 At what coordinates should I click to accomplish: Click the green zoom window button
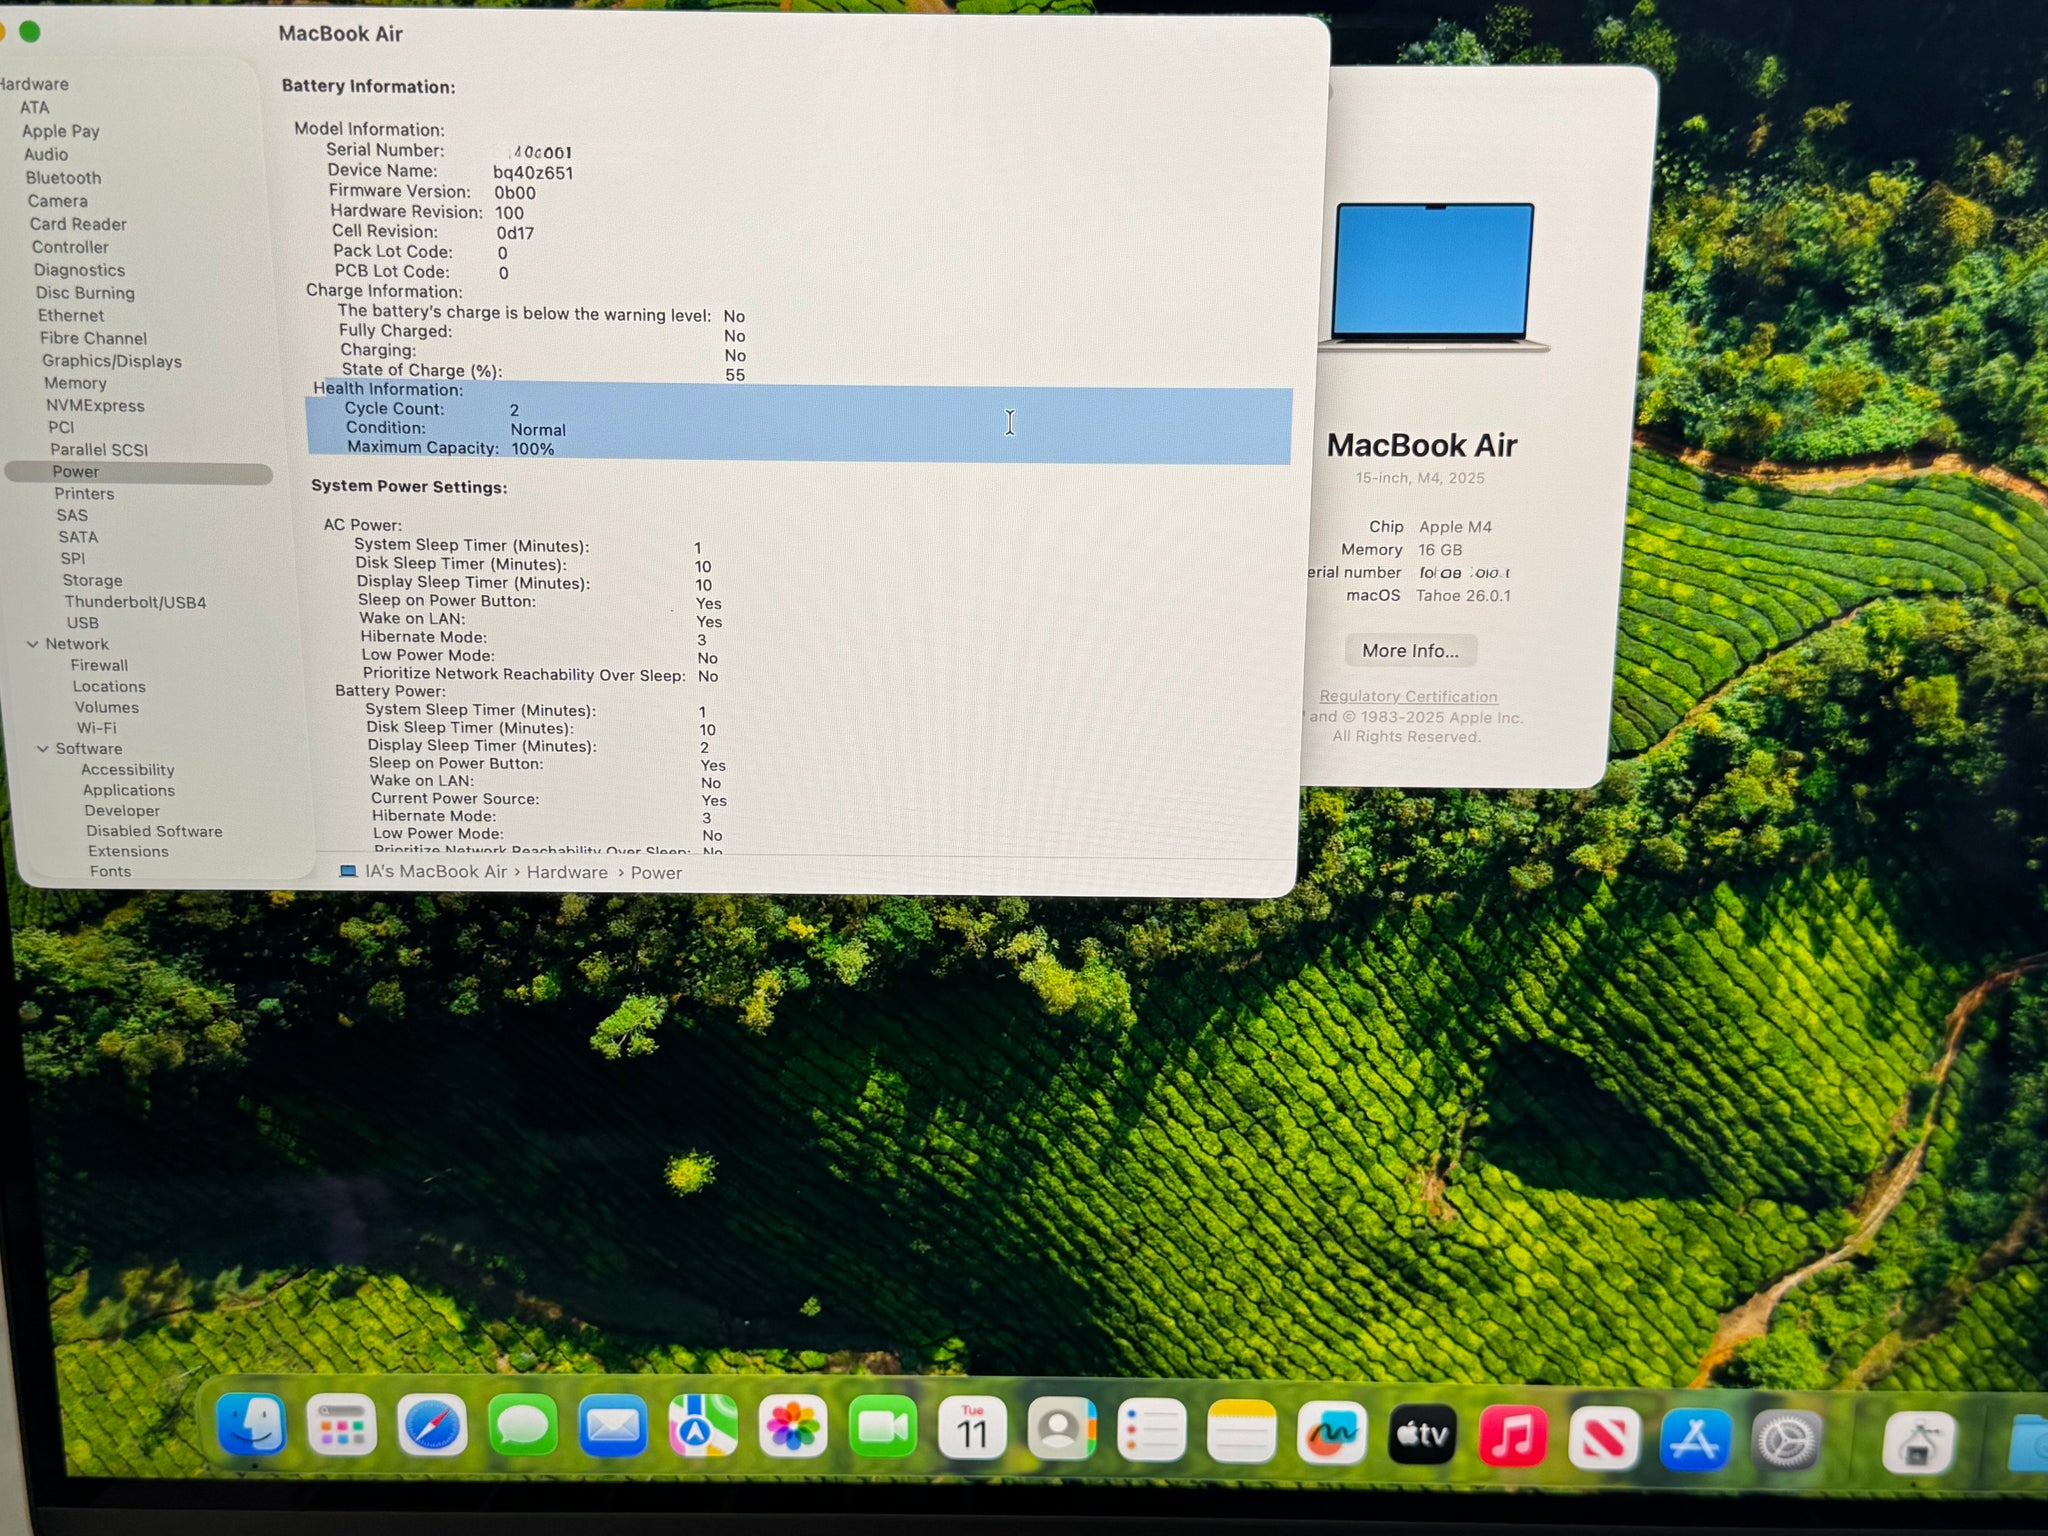(30, 32)
